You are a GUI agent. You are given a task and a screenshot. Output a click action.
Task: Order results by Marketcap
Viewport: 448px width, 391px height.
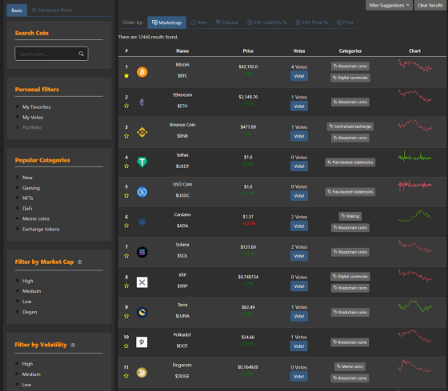[167, 23]
